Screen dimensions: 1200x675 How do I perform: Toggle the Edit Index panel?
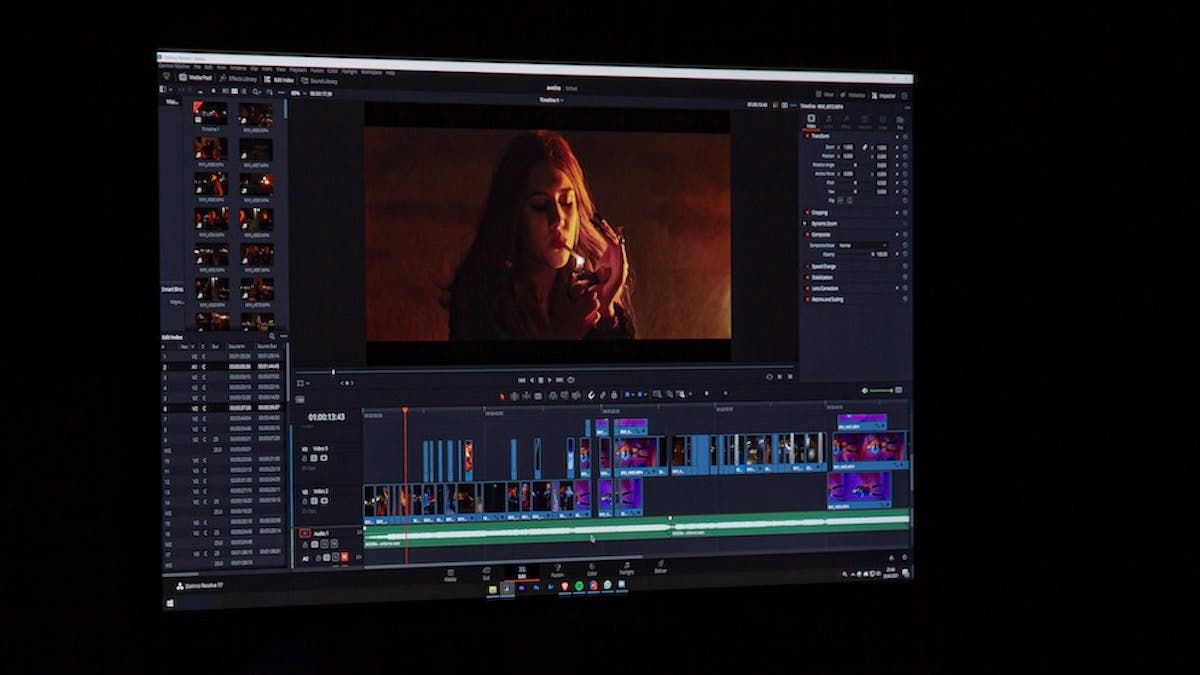tap(278, 79)
